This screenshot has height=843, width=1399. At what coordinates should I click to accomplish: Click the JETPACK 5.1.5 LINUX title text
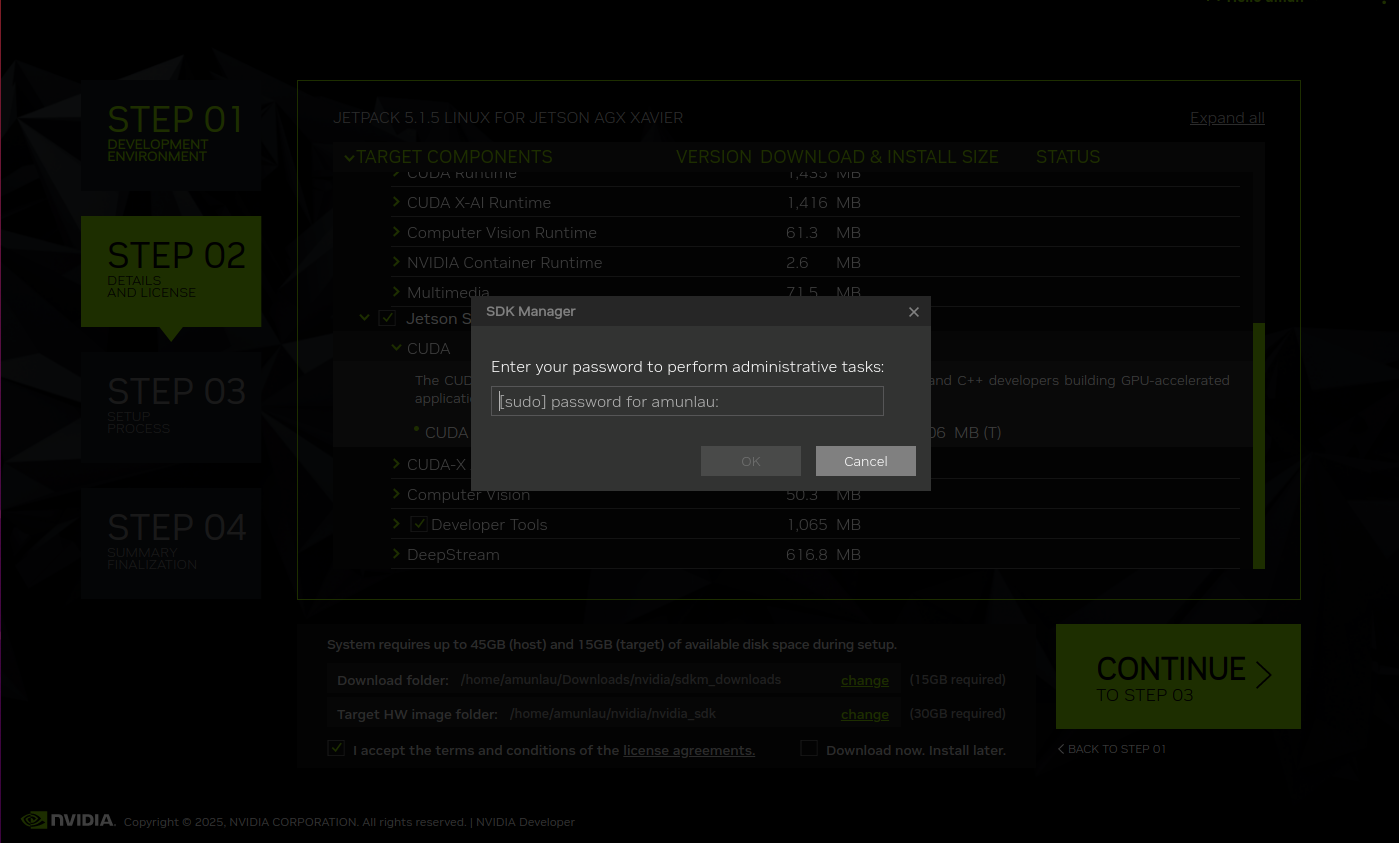(508, 118)
